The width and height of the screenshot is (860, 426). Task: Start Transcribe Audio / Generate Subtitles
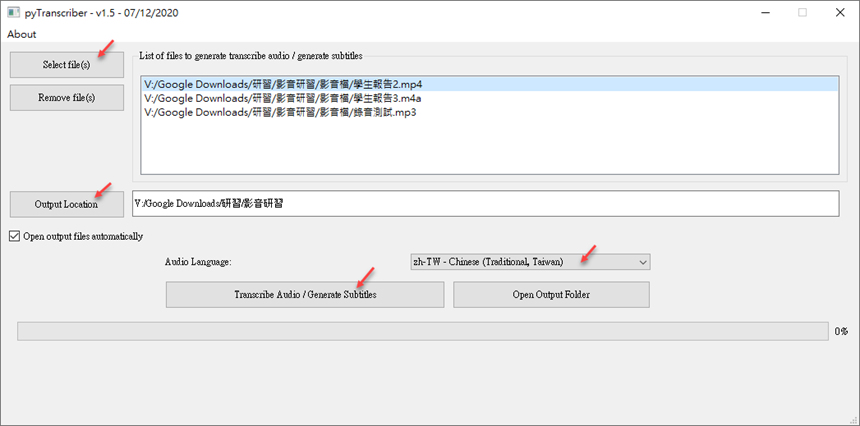point(305,294)
